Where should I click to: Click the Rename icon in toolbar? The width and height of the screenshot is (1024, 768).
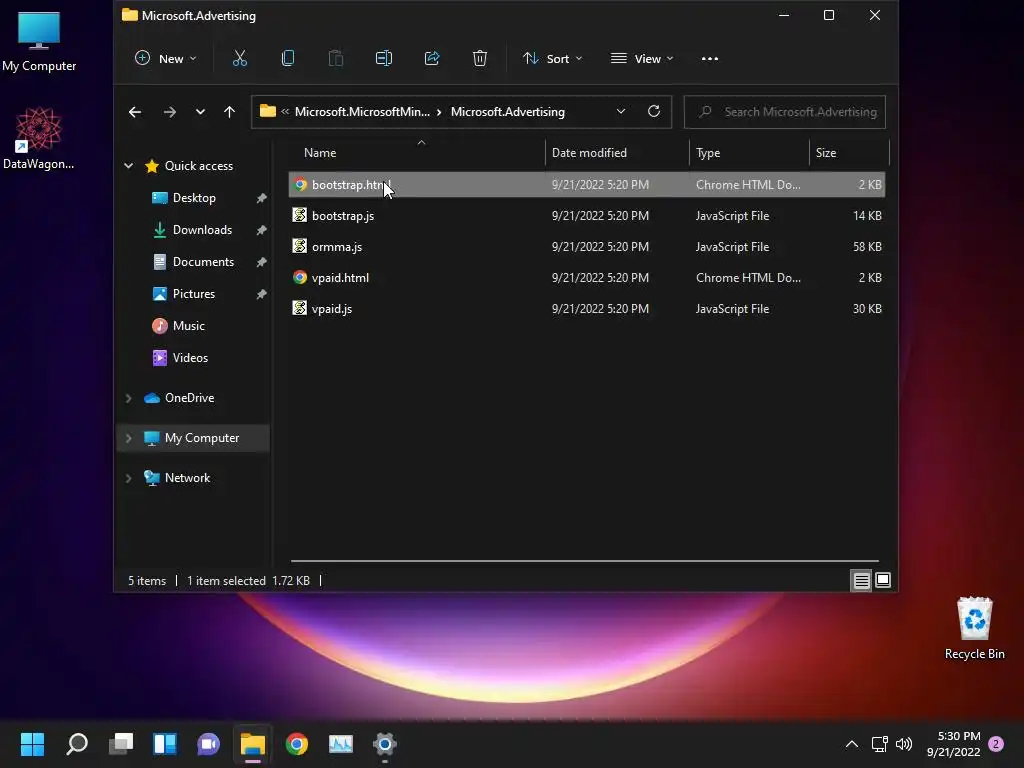(x=384, y=59)
